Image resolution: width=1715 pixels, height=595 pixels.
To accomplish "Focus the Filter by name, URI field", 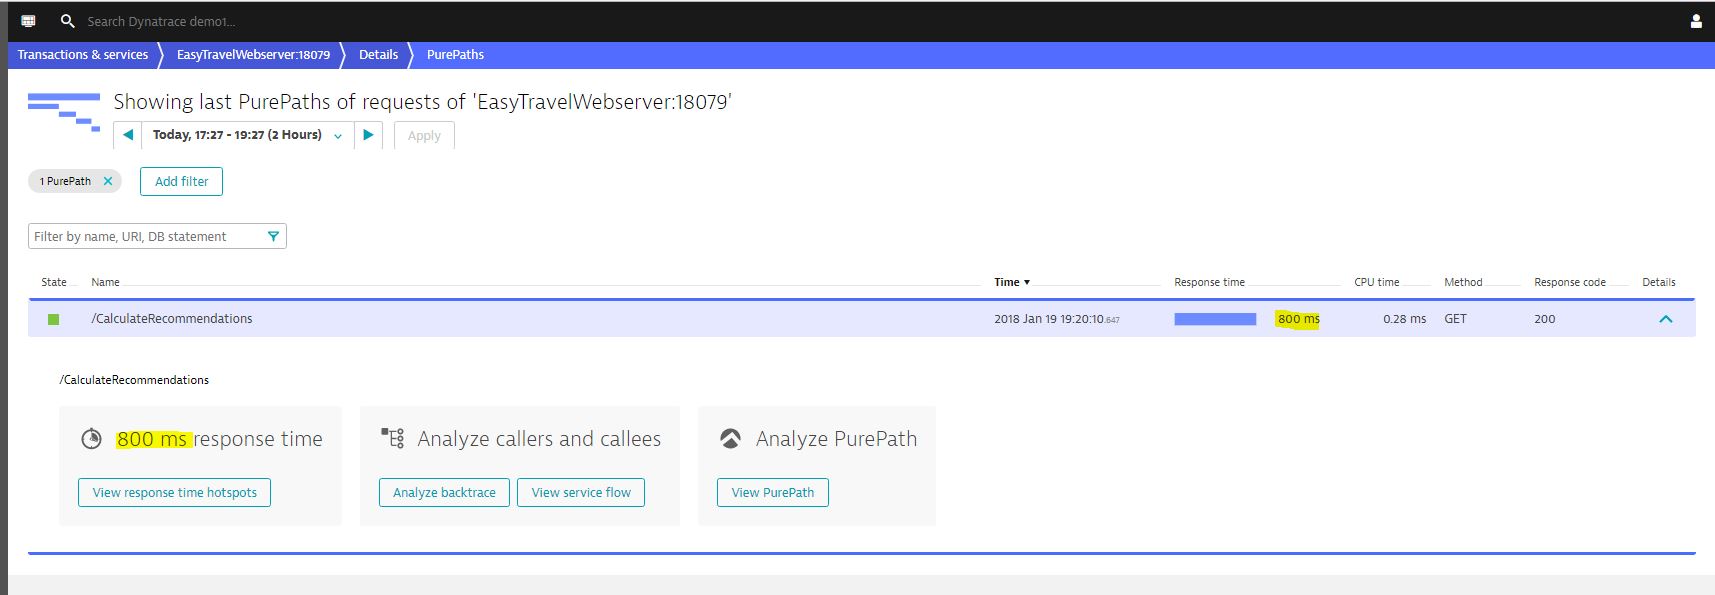I will [145, 236].
